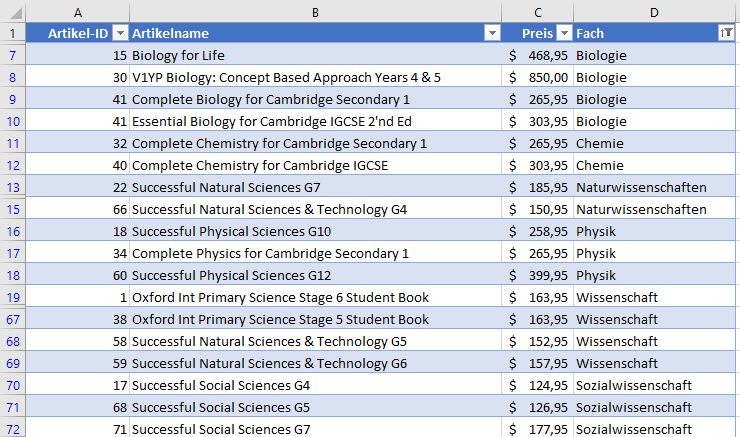This screenshot has height=437, width=740.
Task: Select row header 13
Action: pos(13,187)
